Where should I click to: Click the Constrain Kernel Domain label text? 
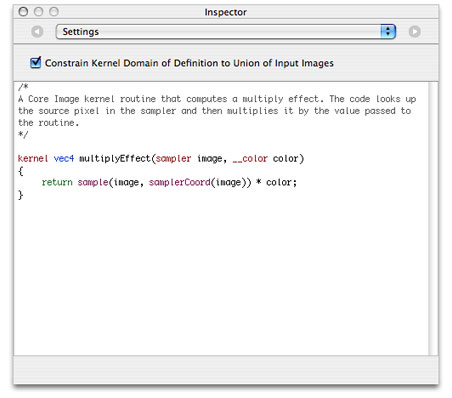tap(189, 63)
